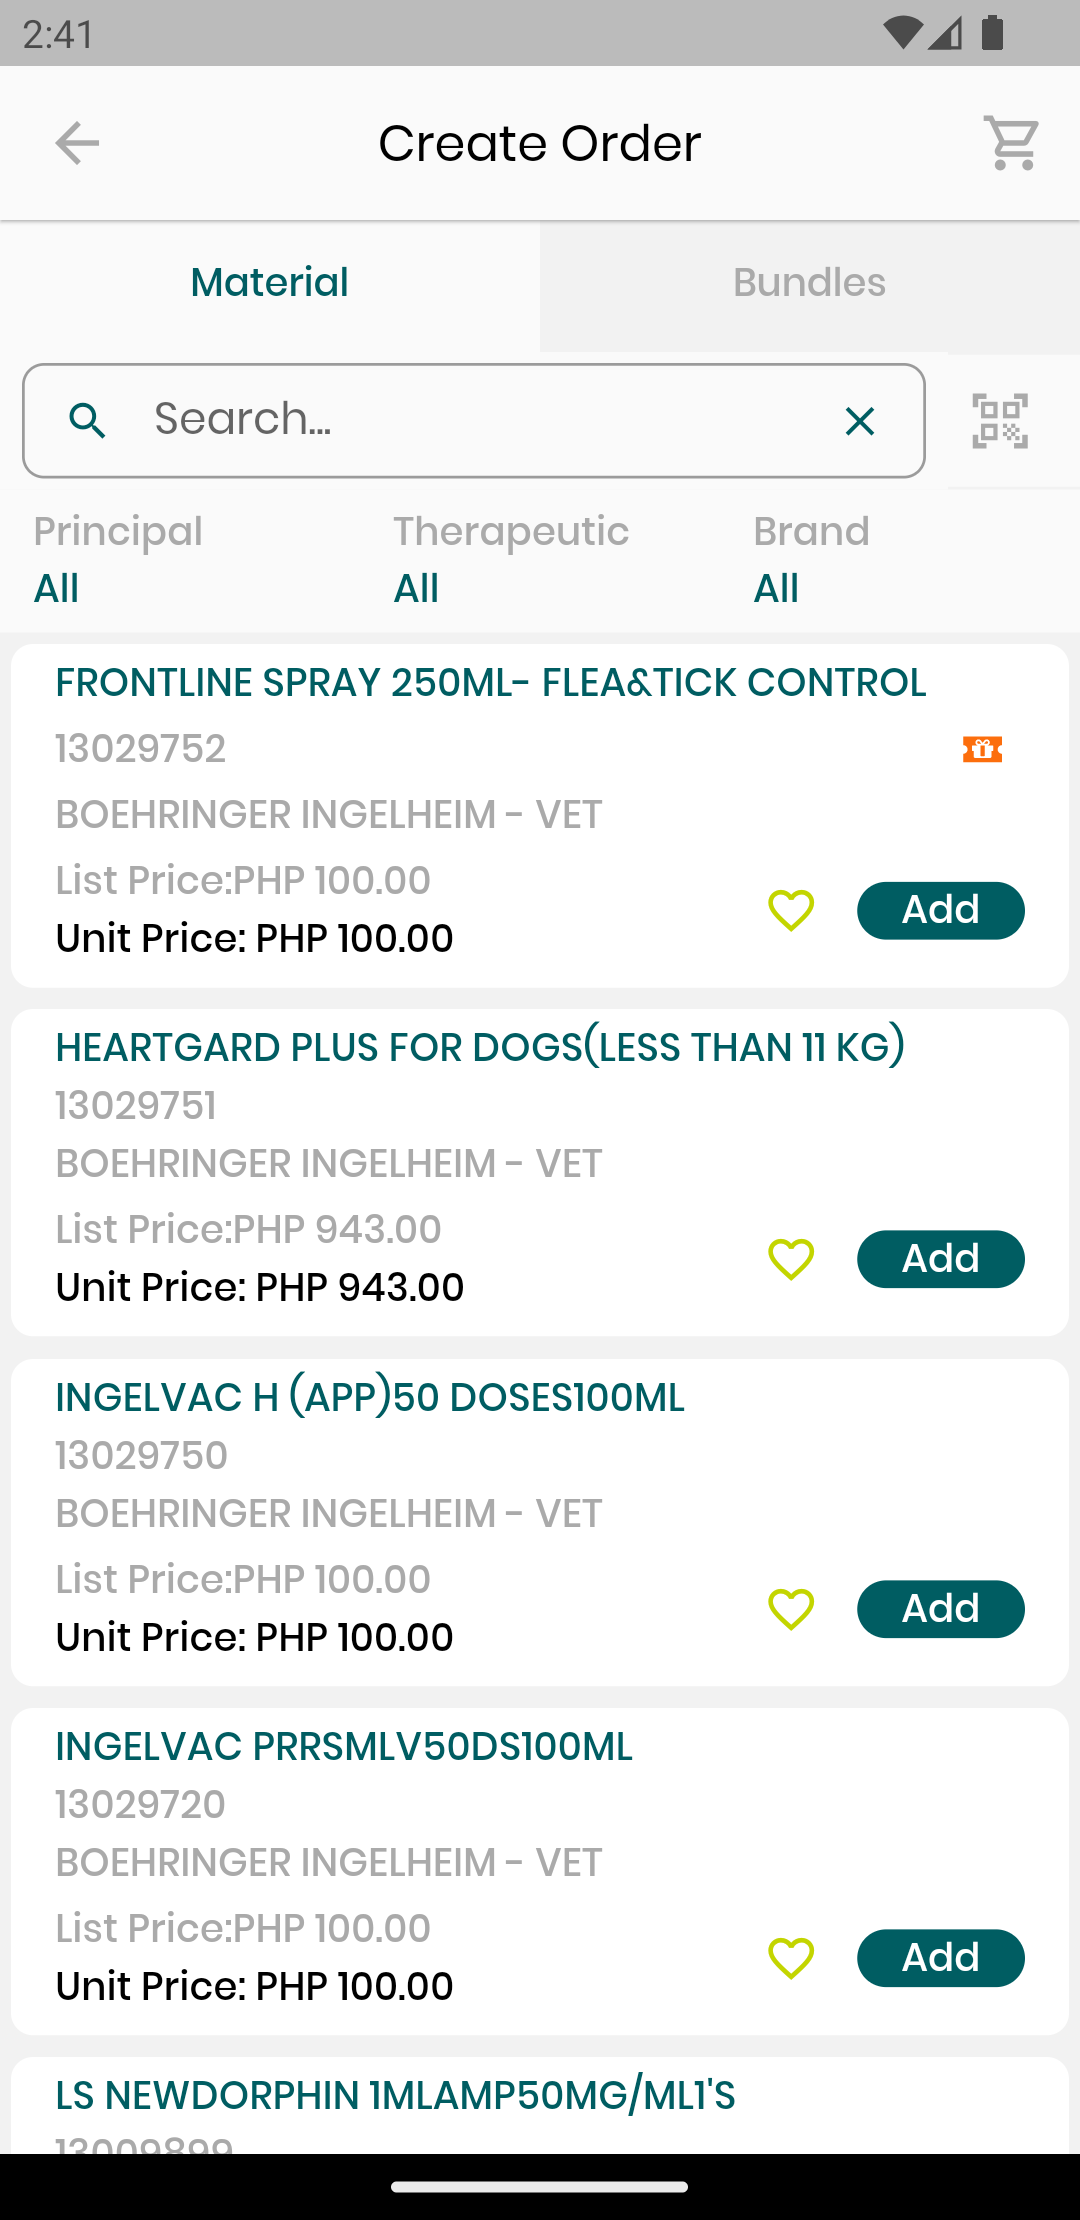
Task: Open LS Newdorphin 1MLAMP50MG/ML1'S item
Action: point(396,2096)
